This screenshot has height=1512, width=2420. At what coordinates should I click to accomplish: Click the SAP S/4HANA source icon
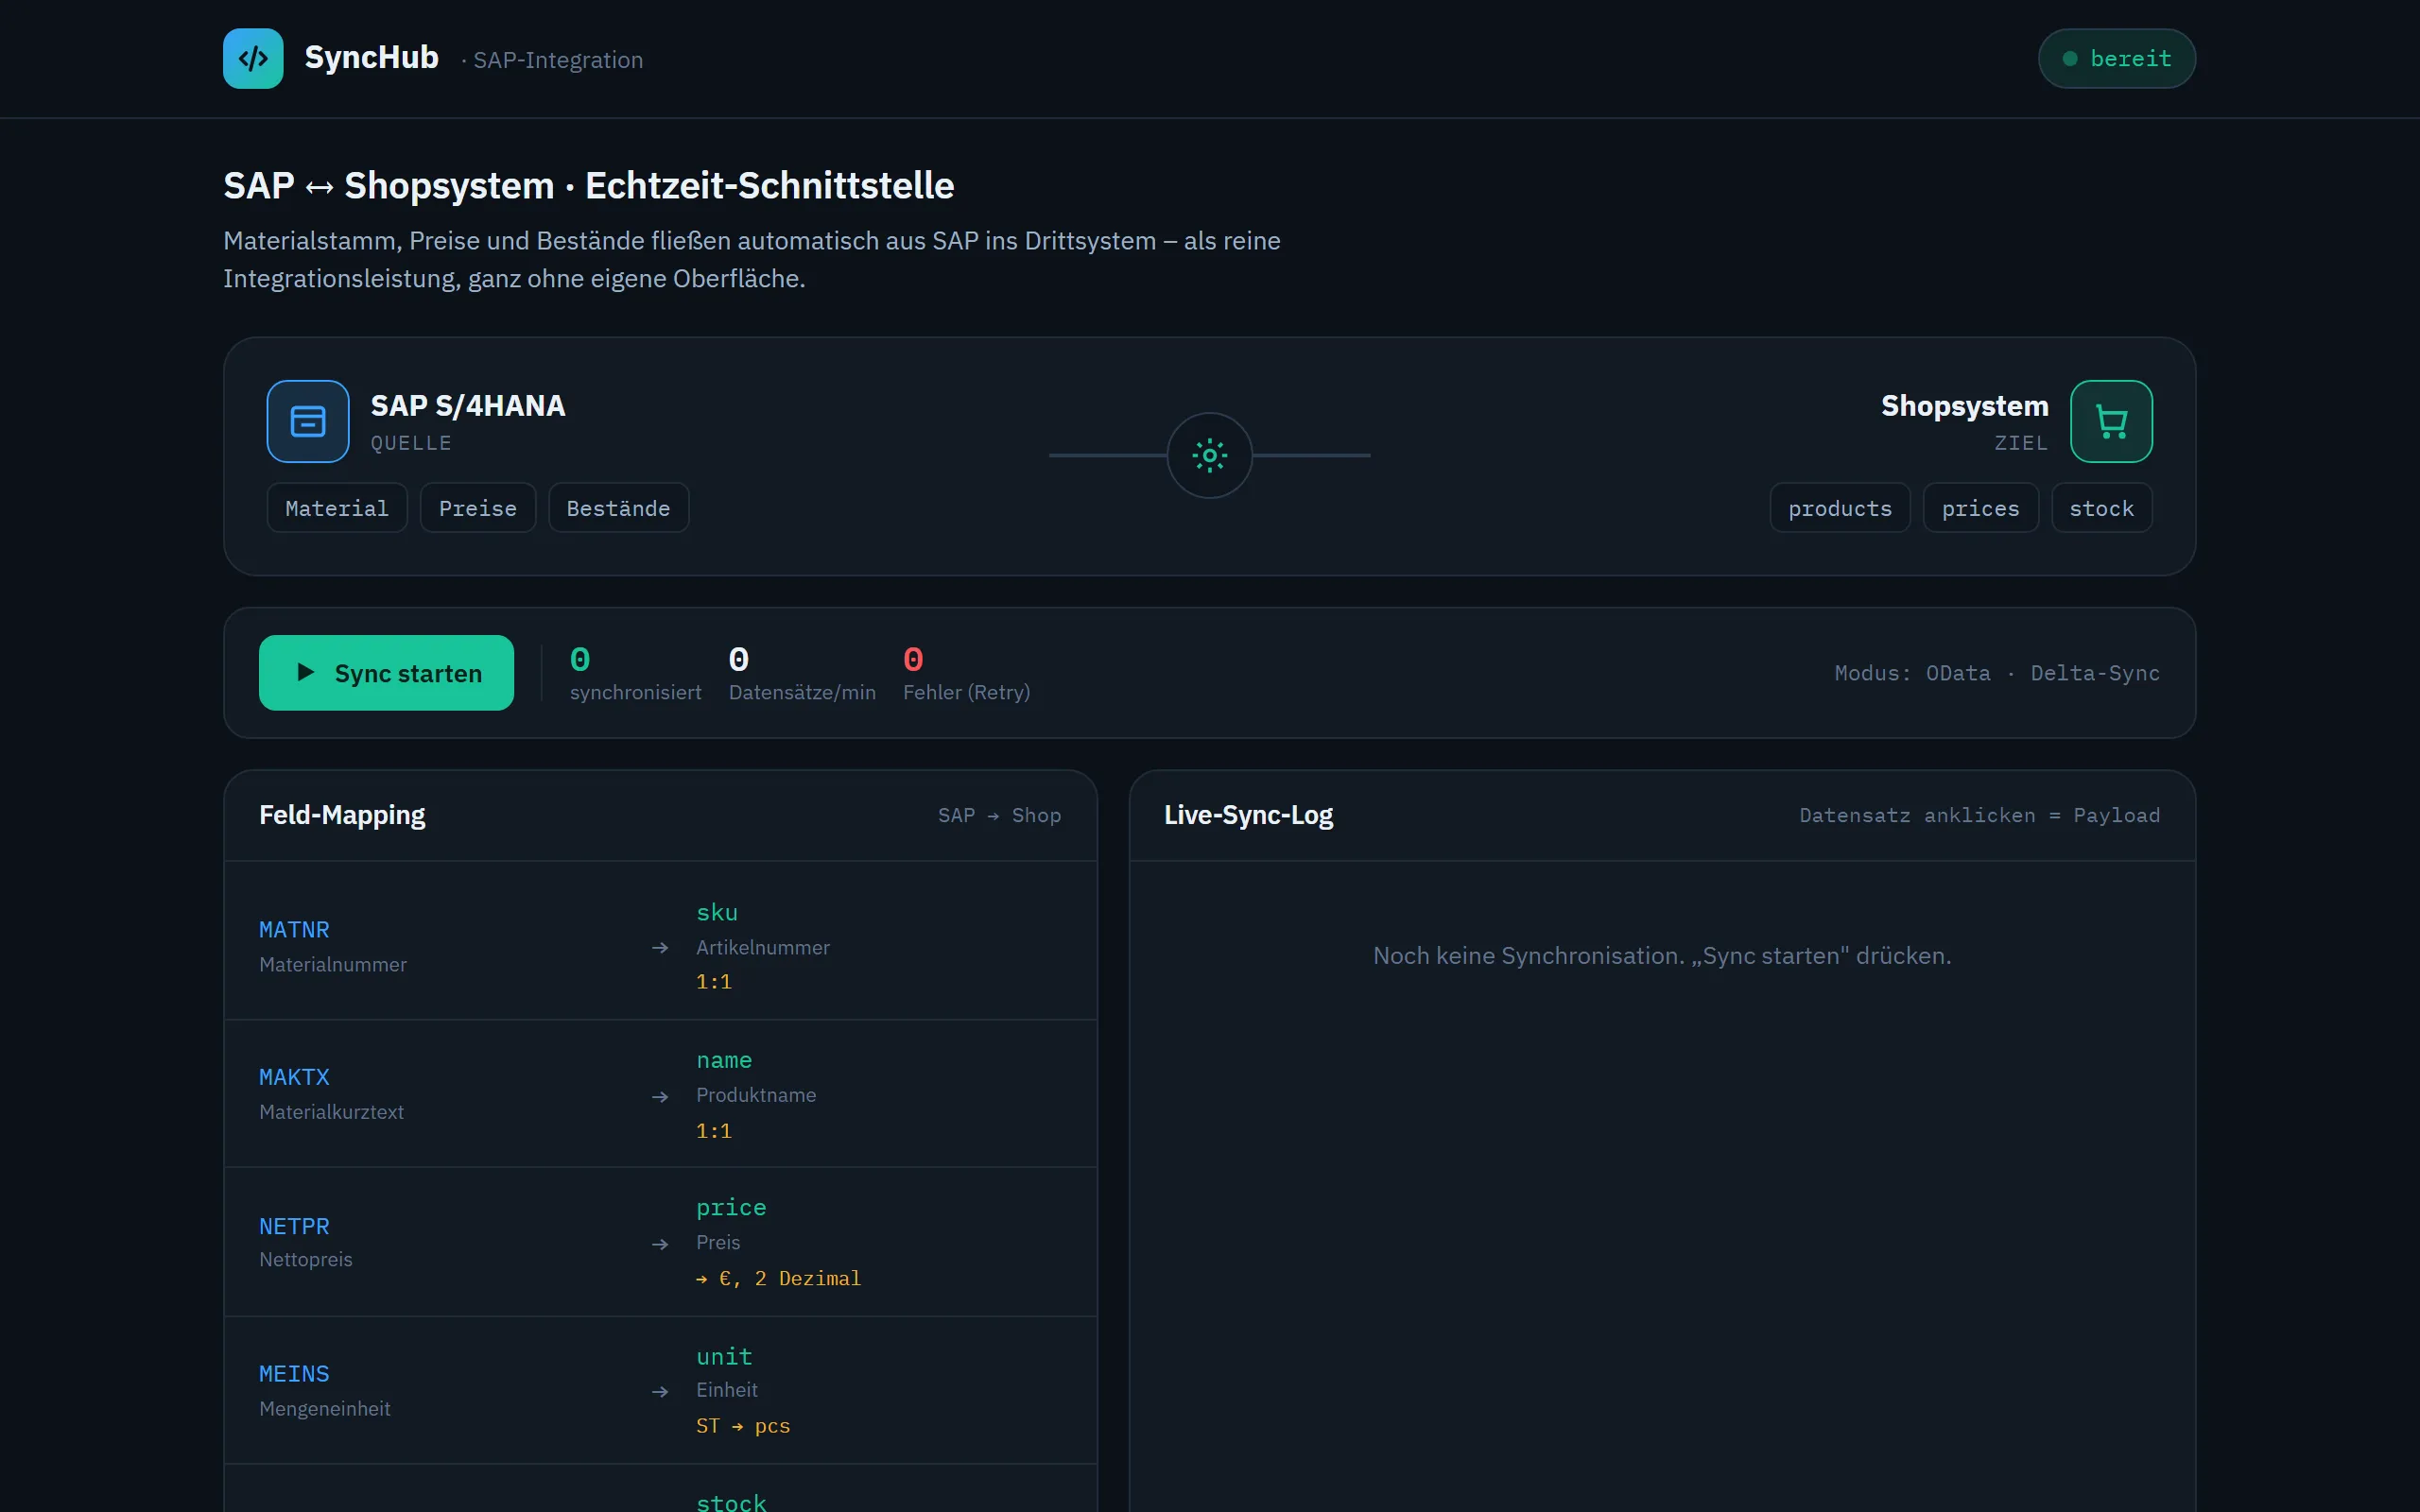click(x=308, y=421)
